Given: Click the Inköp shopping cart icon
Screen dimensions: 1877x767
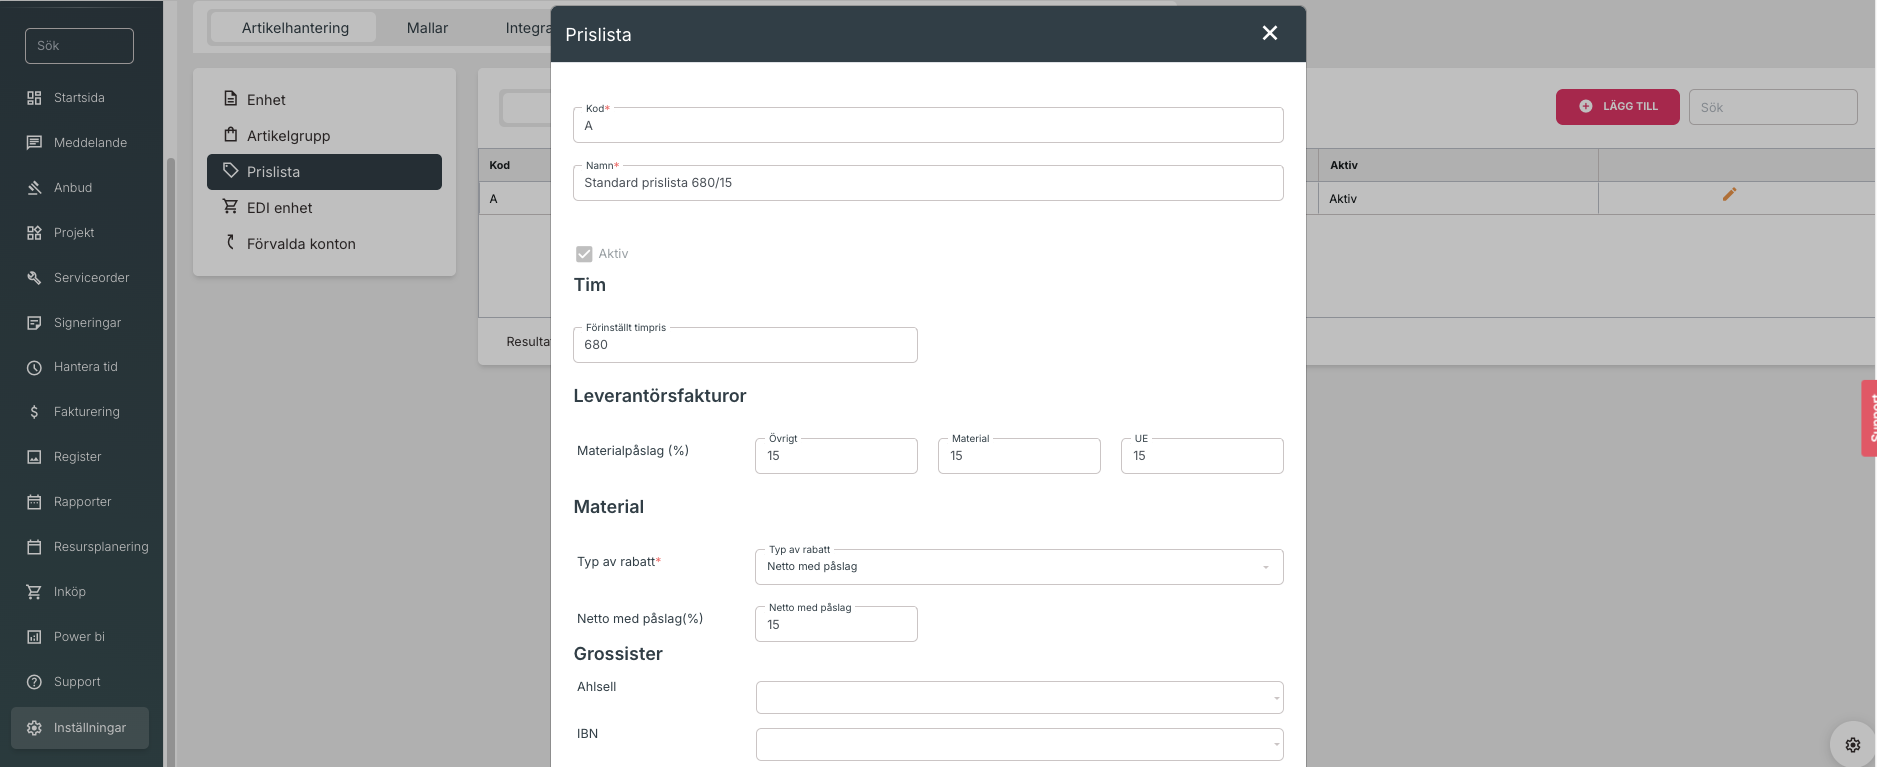Looking at the screenshot, I should (34, 592).
